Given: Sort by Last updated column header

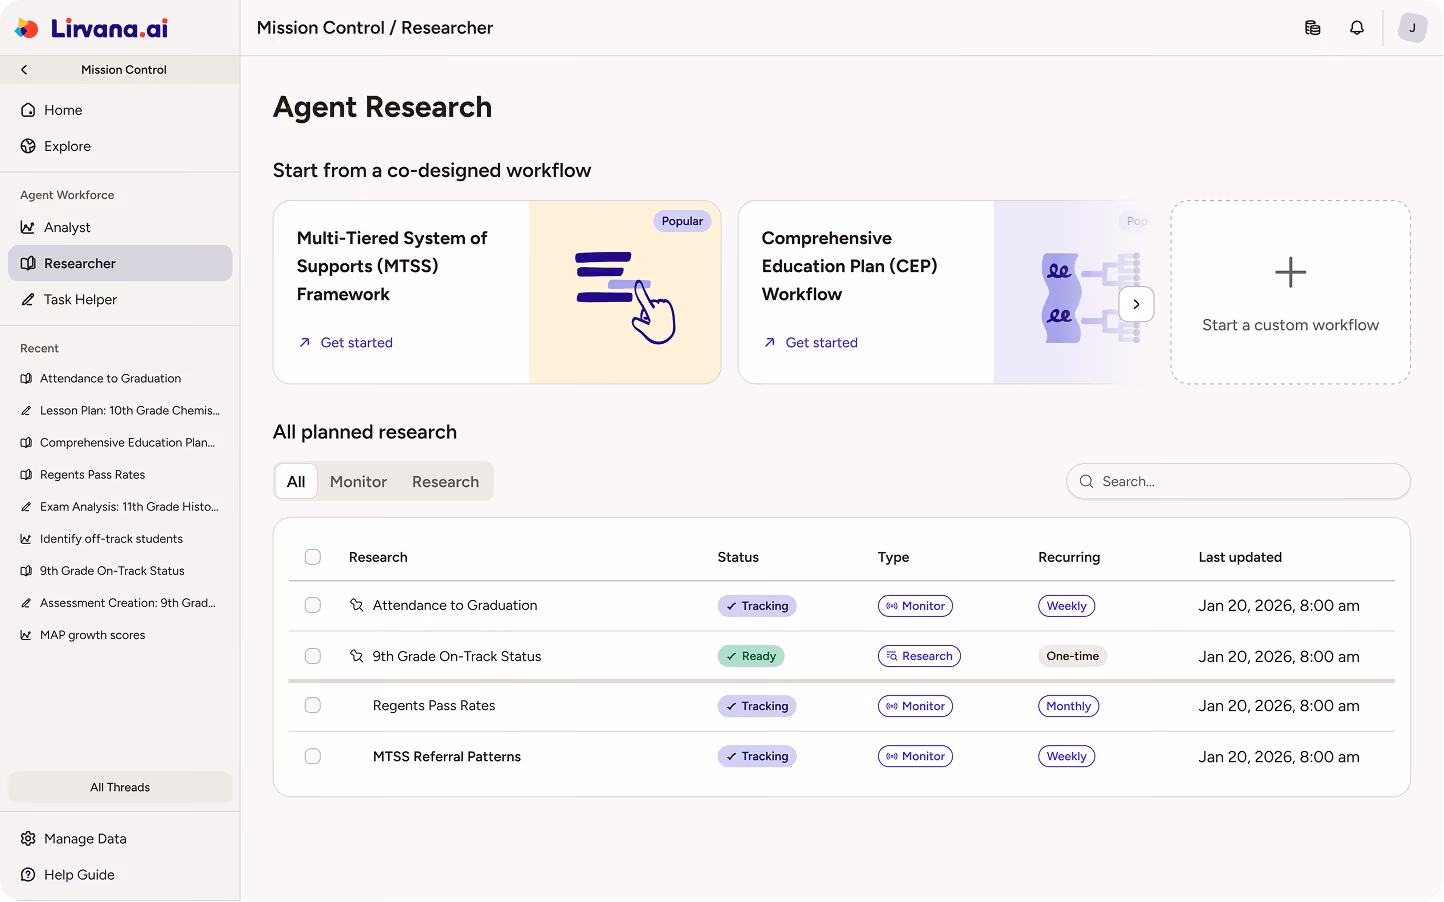Looking at the screenshot, I should pyautogui.click(x=1240, y=557).
